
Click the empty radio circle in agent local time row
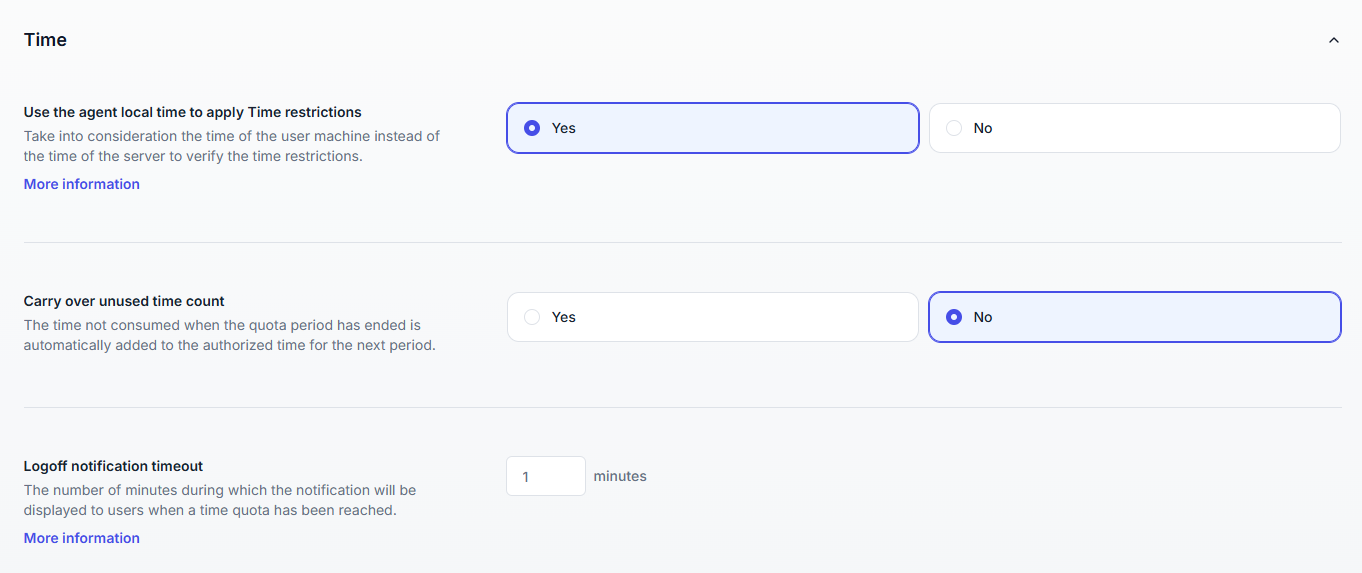(x=954, y=128)
